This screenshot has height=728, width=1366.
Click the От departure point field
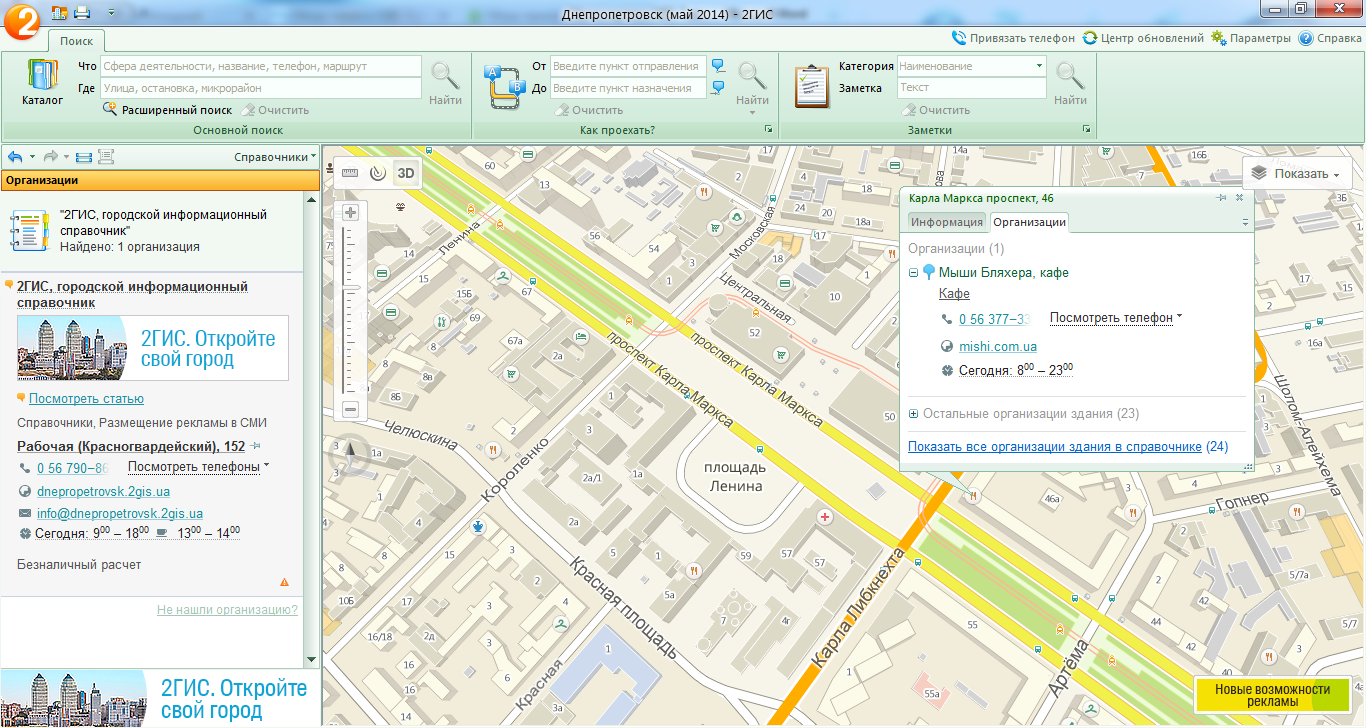[x=628, y=66]
